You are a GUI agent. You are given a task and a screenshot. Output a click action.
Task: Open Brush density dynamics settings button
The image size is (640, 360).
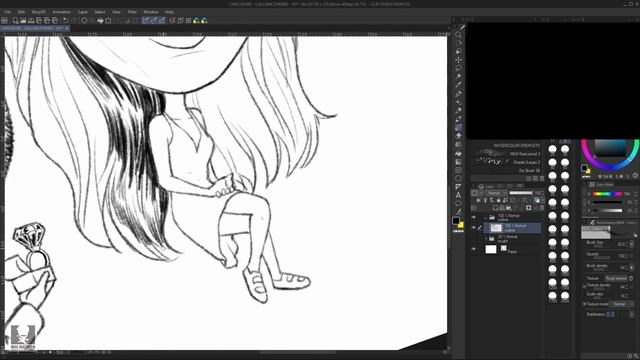(x=631, y=268)
